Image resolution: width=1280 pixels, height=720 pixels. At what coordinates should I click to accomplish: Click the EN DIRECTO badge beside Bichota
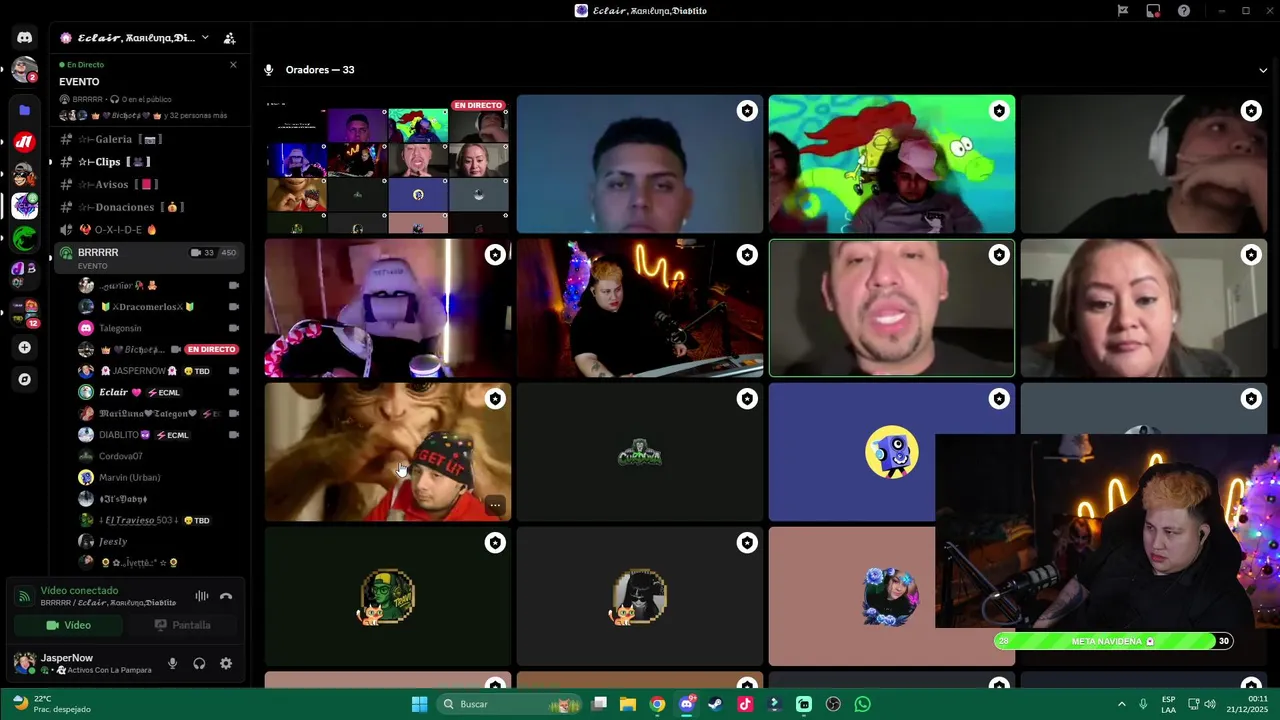click(x=211, y=349)
